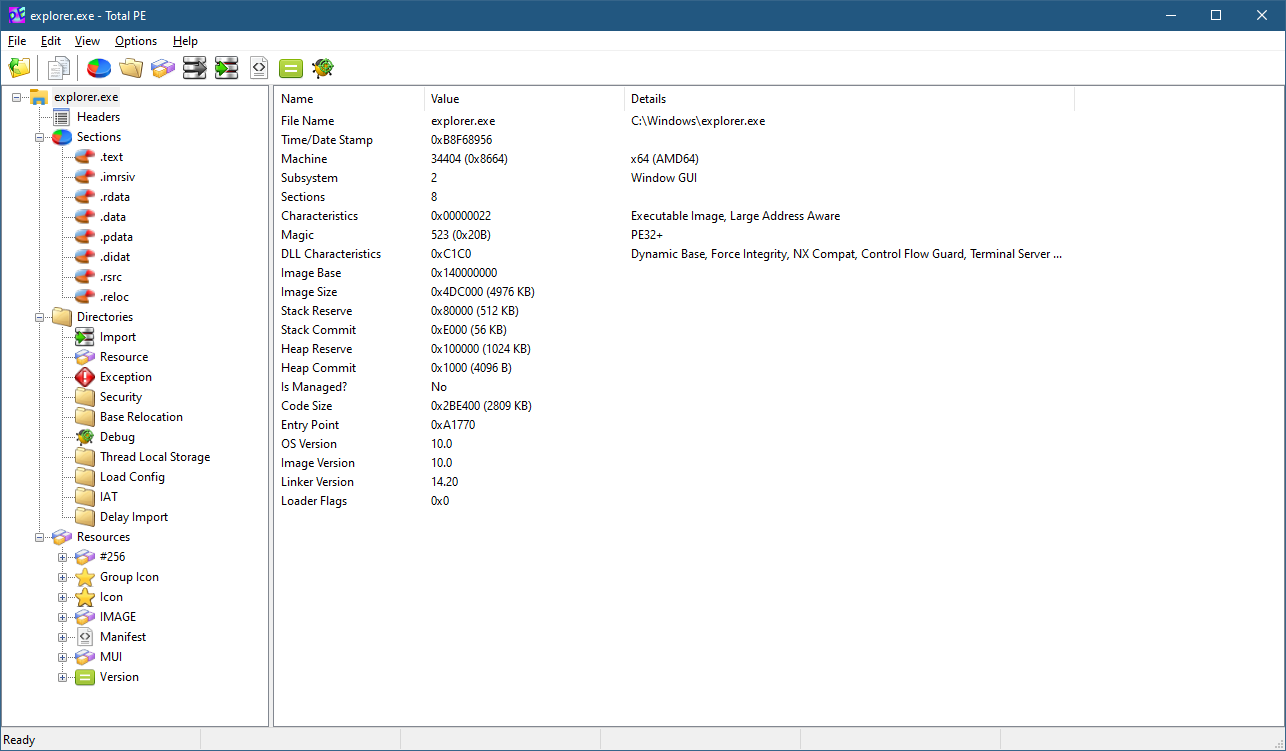Open the Directories view via toolbar folder icon

[130, 68]
